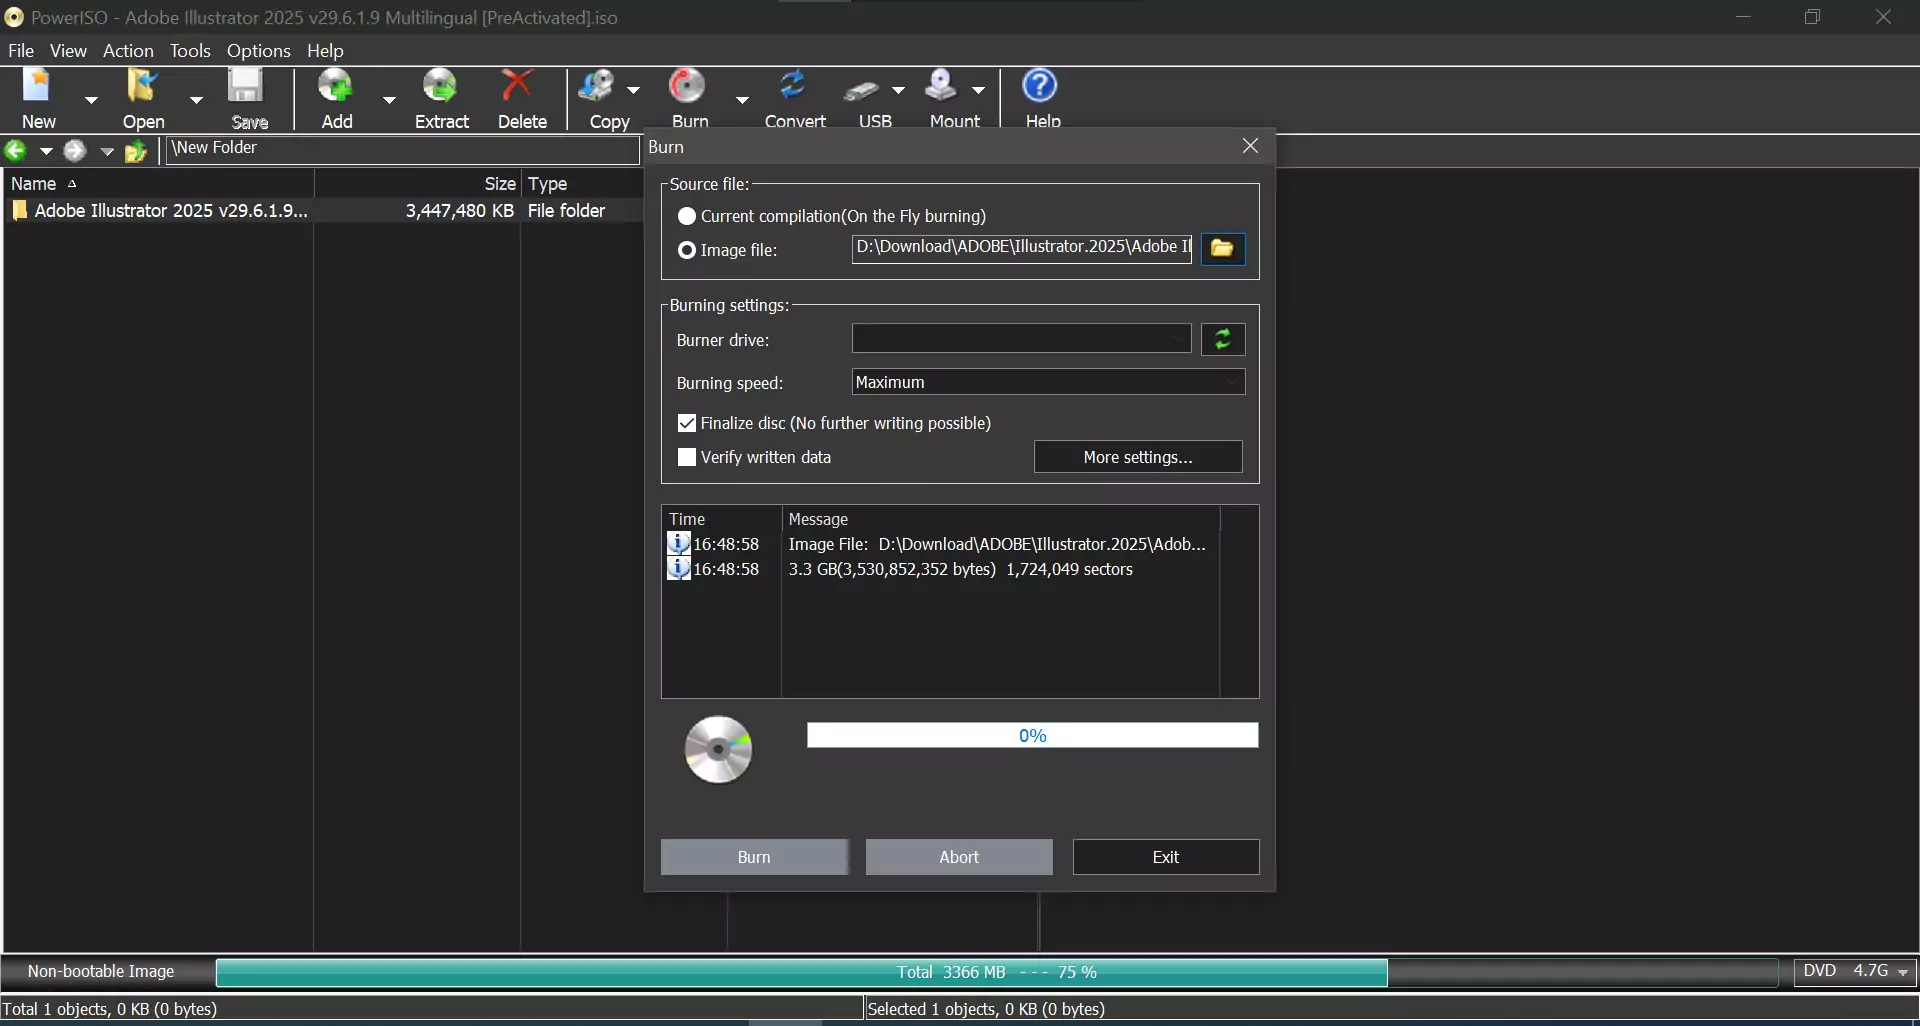Toggle Finalize disc checkbox
1920x1026 pixels.
687,423
